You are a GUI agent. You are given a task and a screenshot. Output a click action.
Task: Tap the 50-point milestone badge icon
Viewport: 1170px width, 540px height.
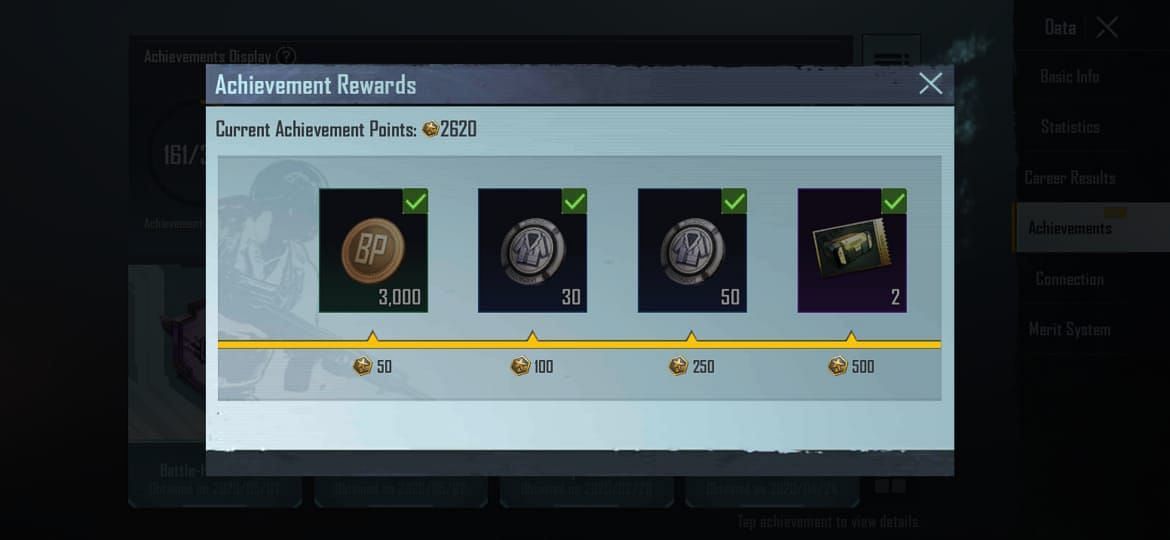363,366
